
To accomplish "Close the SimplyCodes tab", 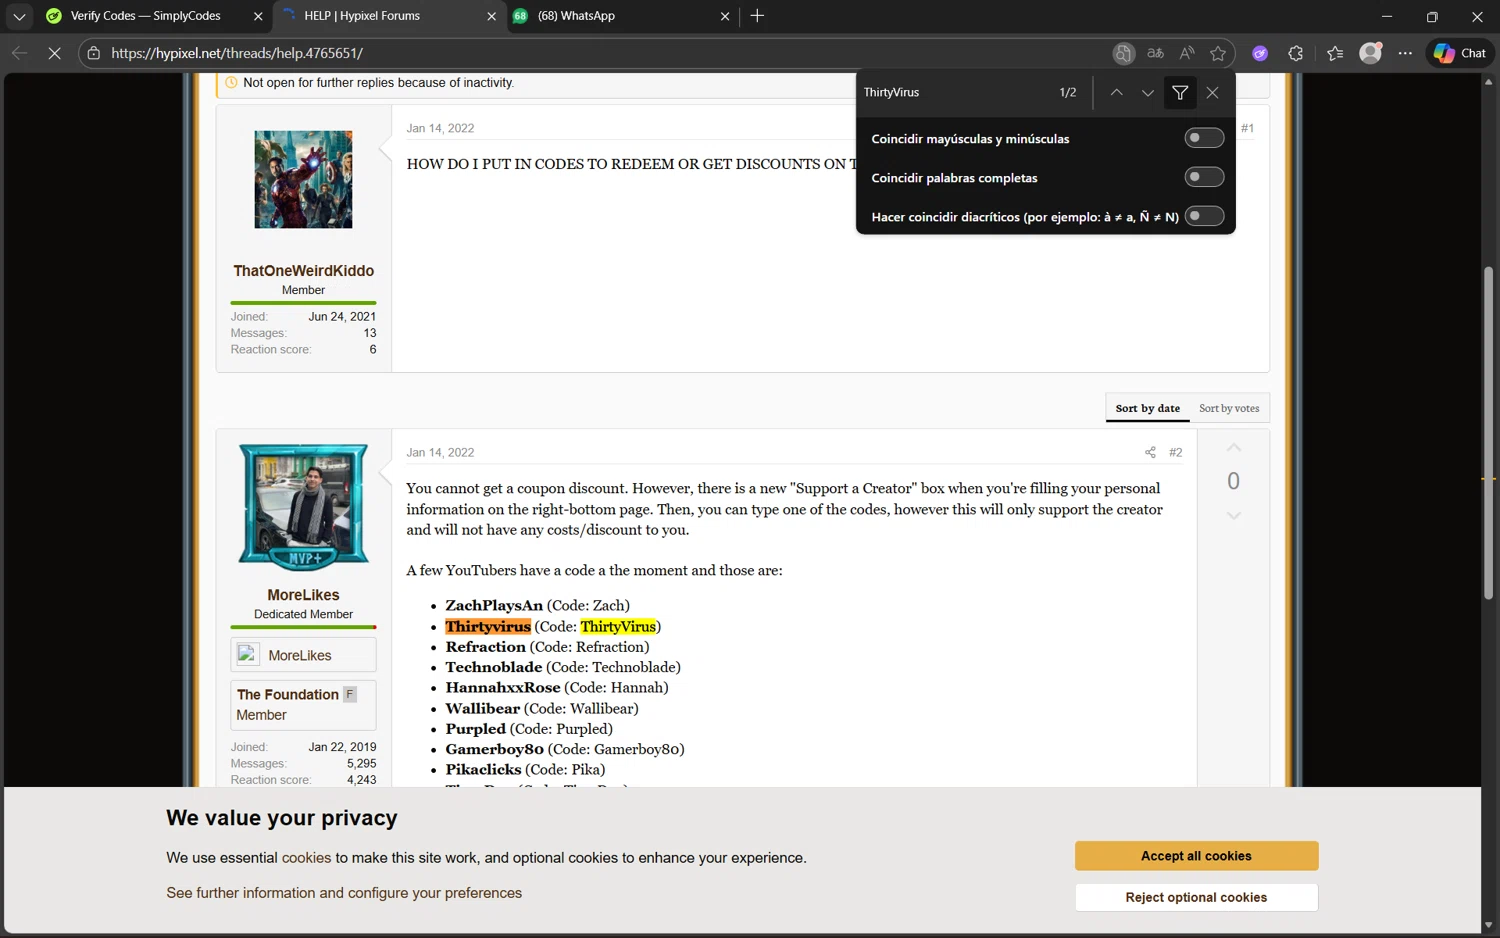I will pos(258,16).
